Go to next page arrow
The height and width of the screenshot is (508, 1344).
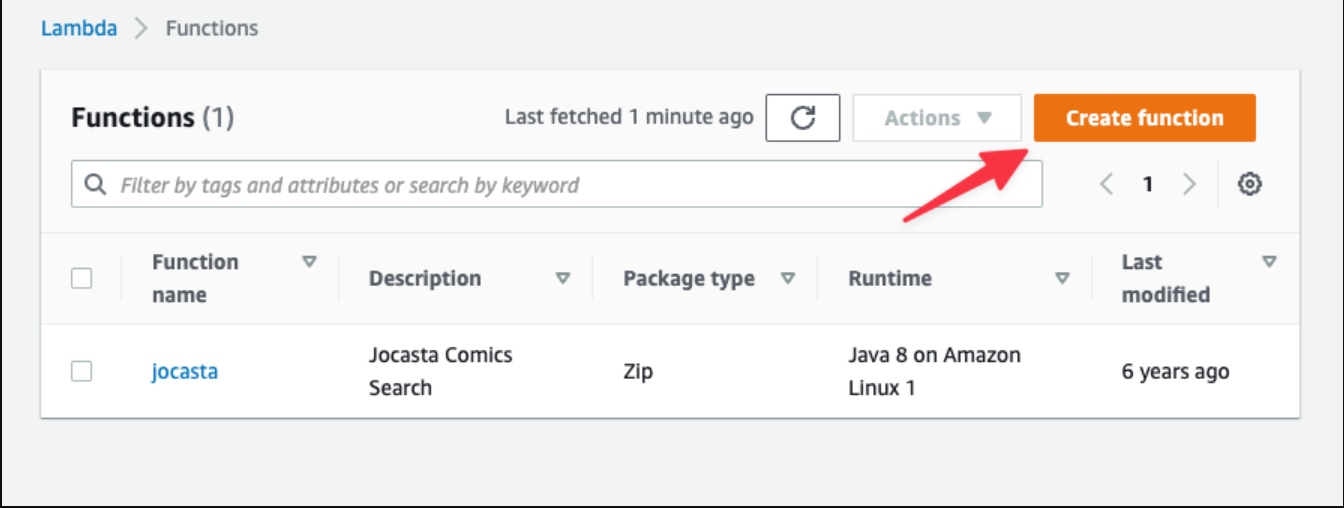click(x=1189, y=184)
